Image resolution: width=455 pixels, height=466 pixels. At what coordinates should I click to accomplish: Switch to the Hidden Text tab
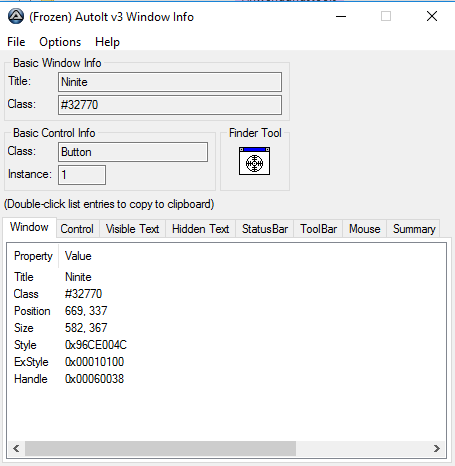coord(201,229)
